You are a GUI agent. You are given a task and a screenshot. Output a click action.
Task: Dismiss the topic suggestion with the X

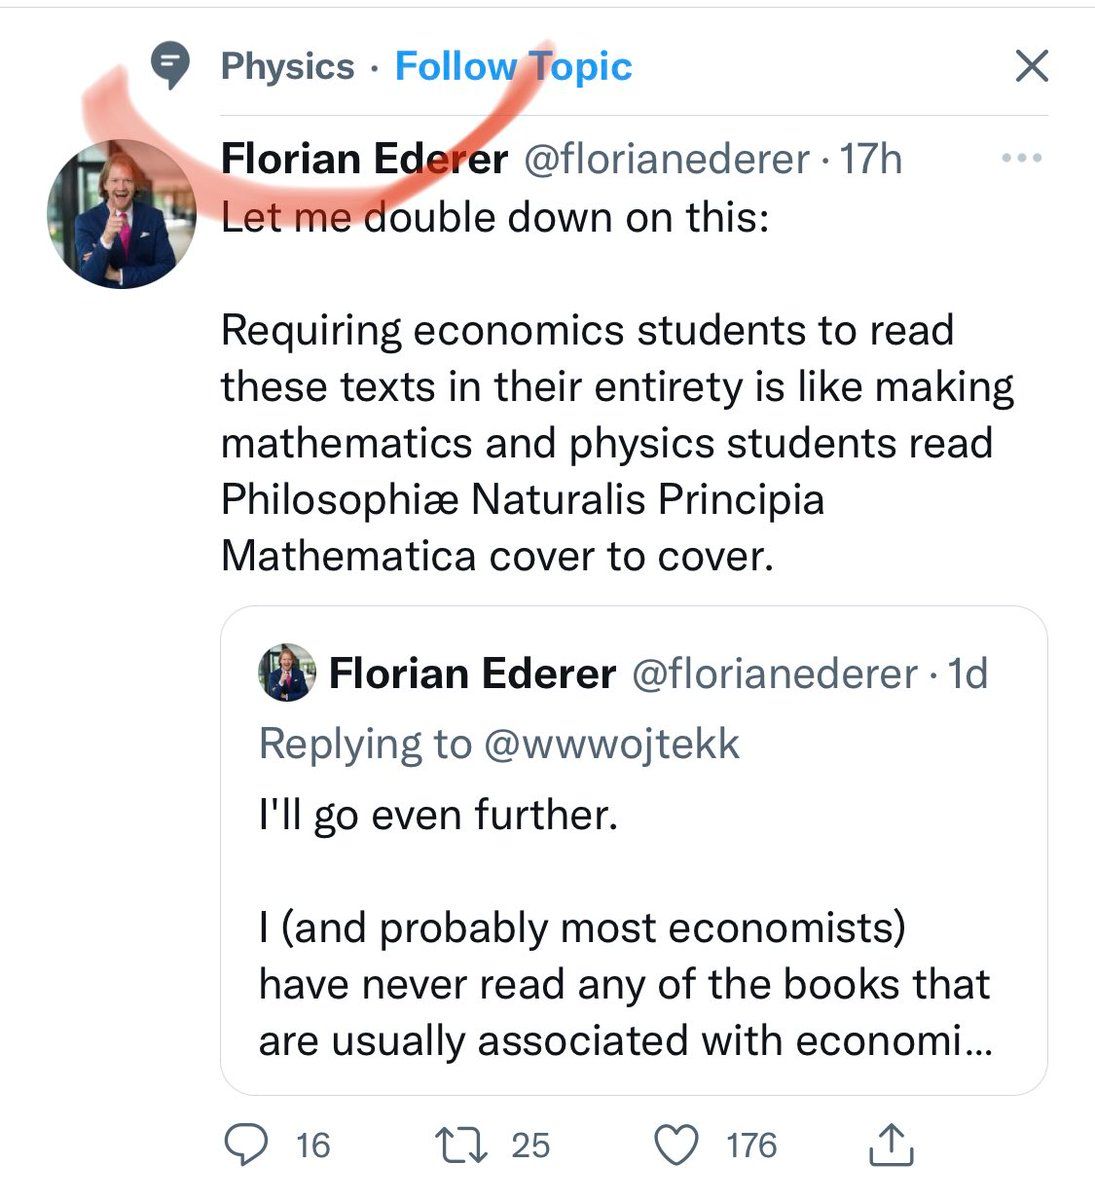tap(1031, 67)
